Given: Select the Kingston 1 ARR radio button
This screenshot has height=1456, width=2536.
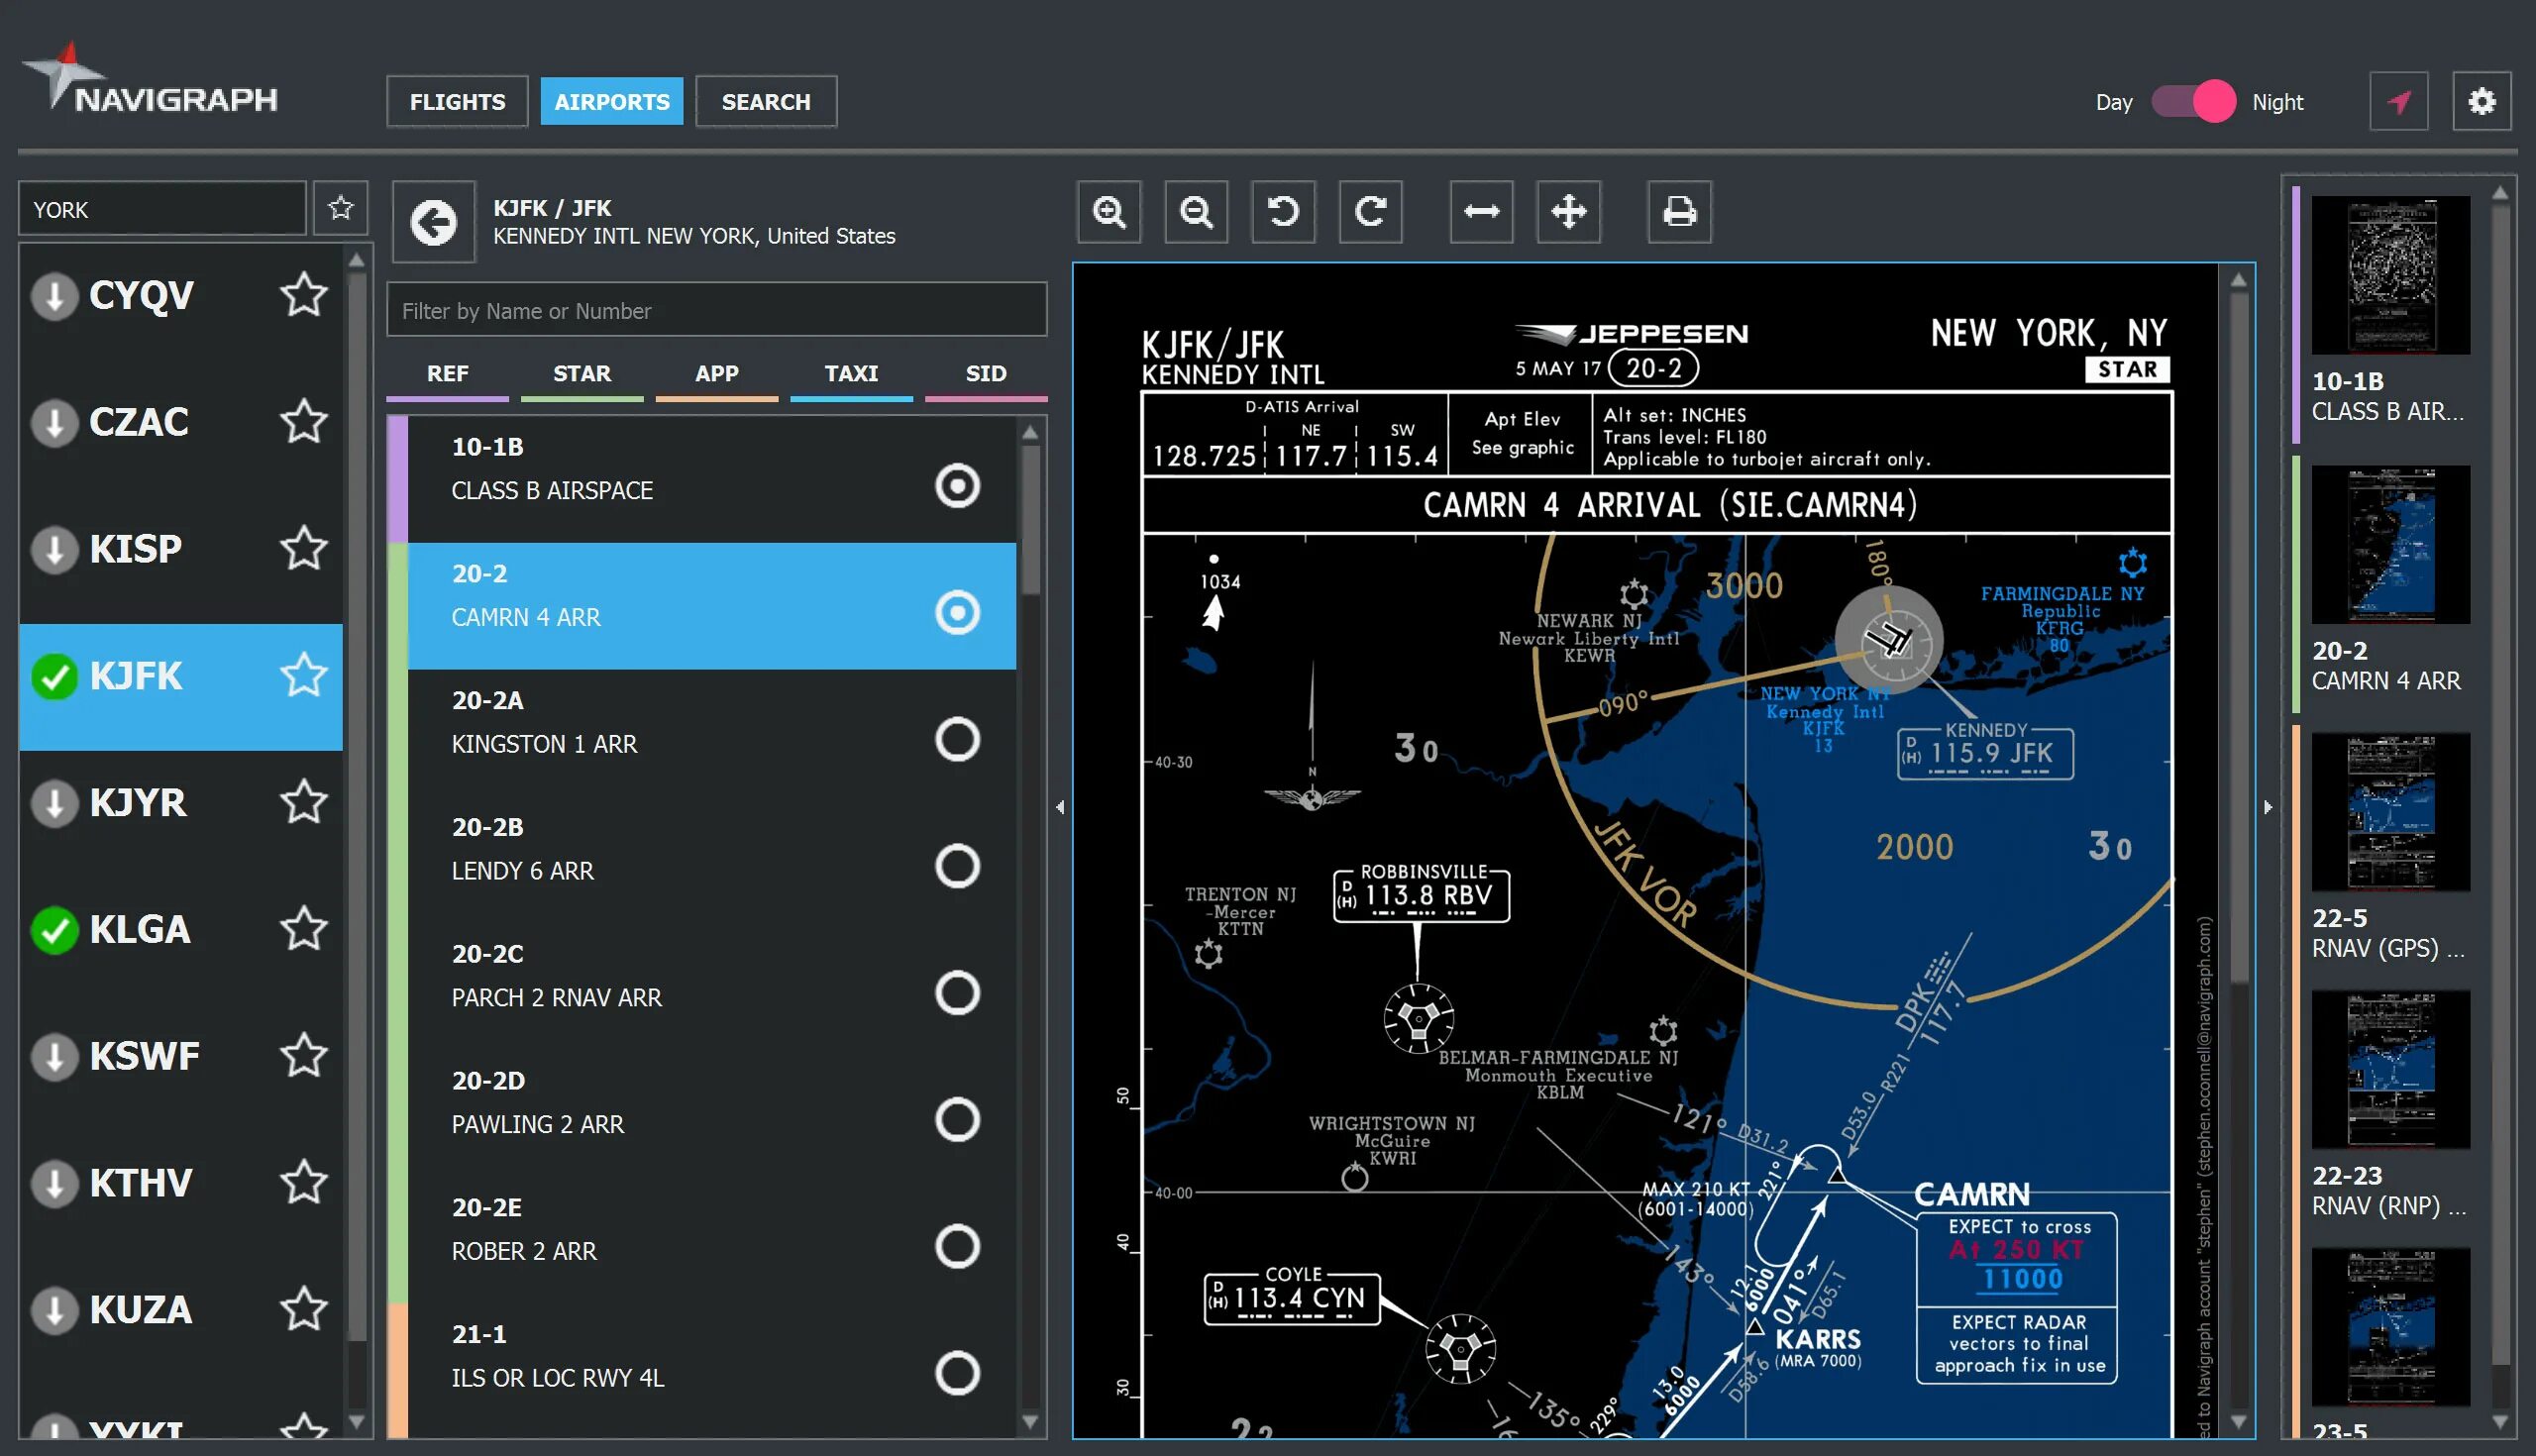Looking at the screenshot, I should pyautogui.click(x=957, y=740).
